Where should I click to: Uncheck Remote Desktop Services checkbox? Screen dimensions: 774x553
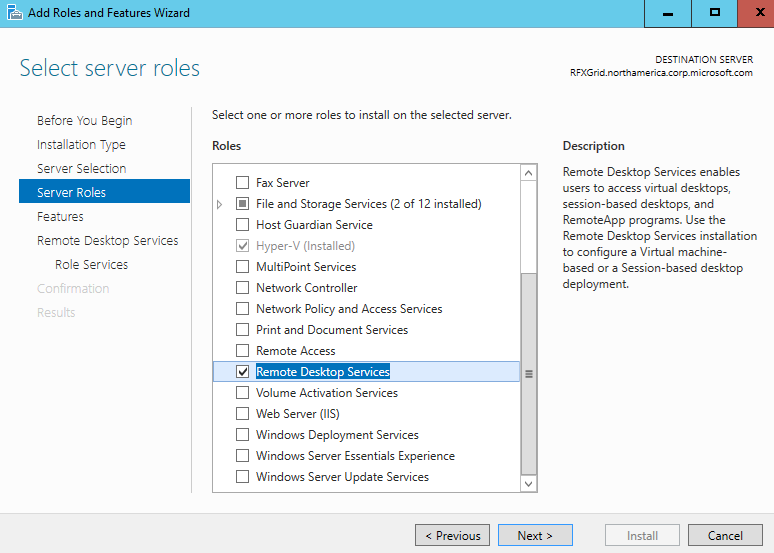pos(242,372)
